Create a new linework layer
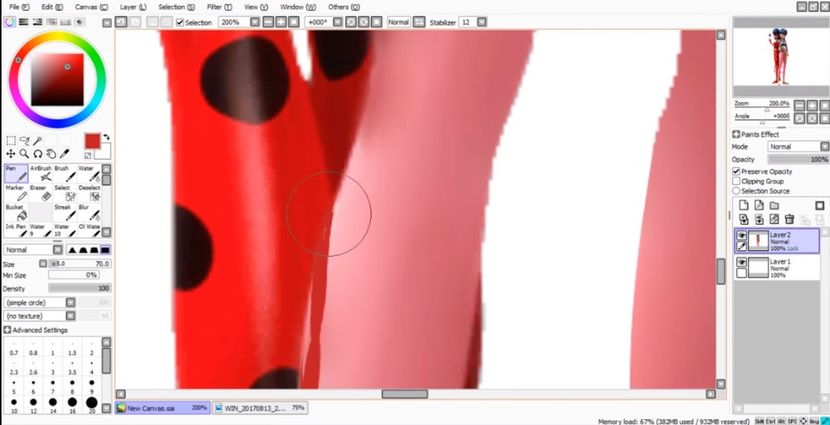This screenshot has height=425, width=830. [x=759, y=205]
